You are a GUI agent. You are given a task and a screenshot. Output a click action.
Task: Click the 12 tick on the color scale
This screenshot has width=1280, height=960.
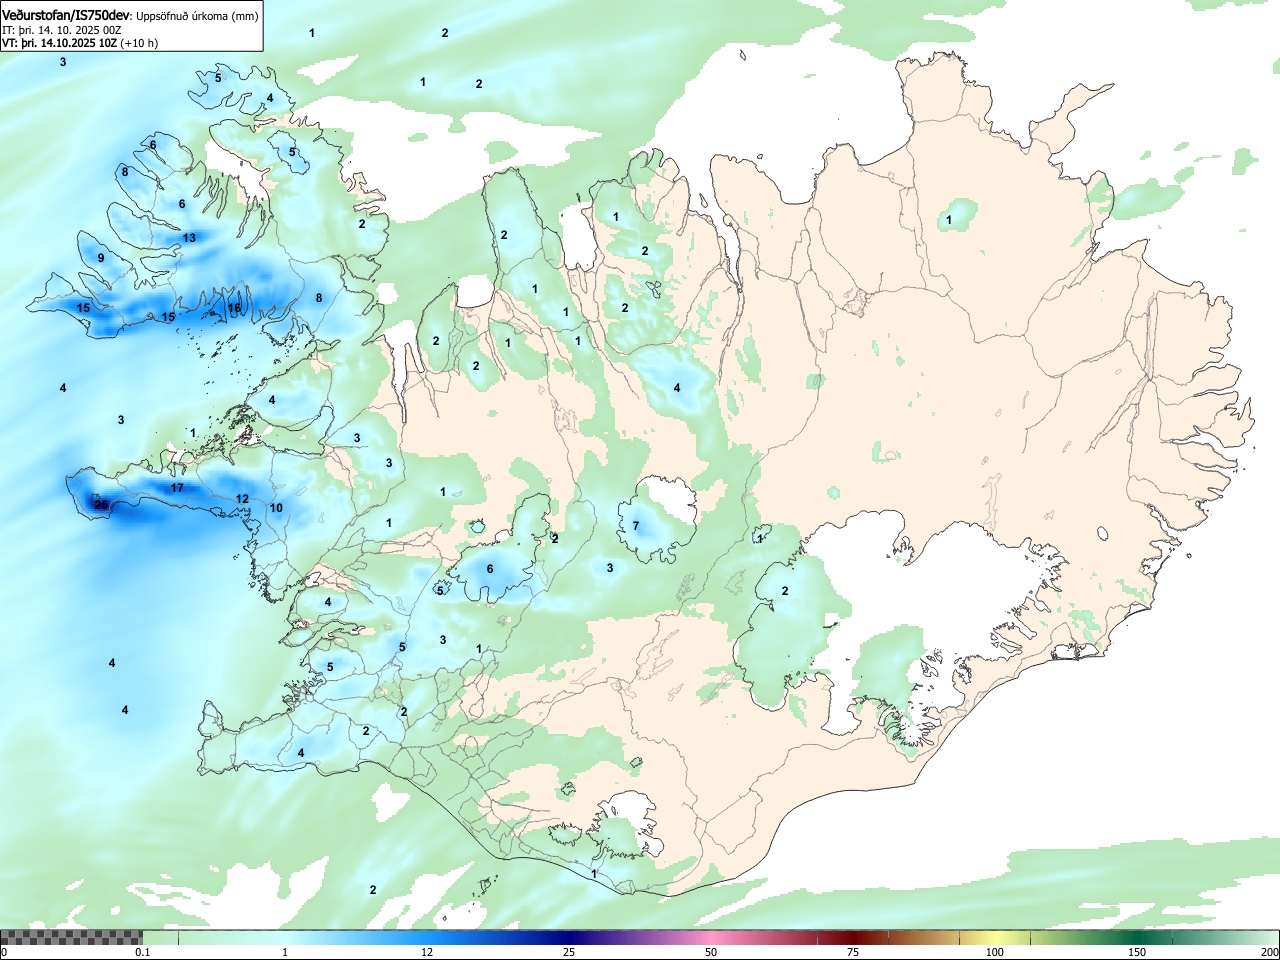pyautogui.click(x=427, y=952)
